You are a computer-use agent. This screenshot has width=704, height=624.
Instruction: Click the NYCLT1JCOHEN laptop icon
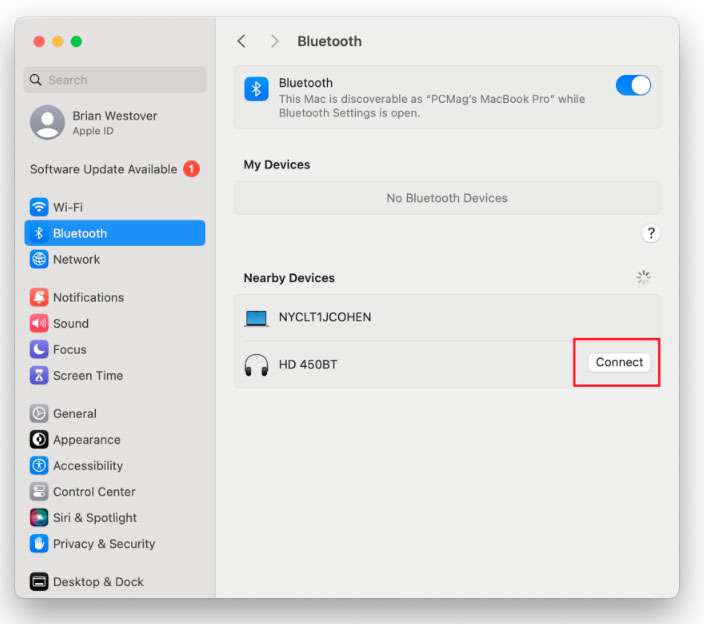(x=256, y=318)
